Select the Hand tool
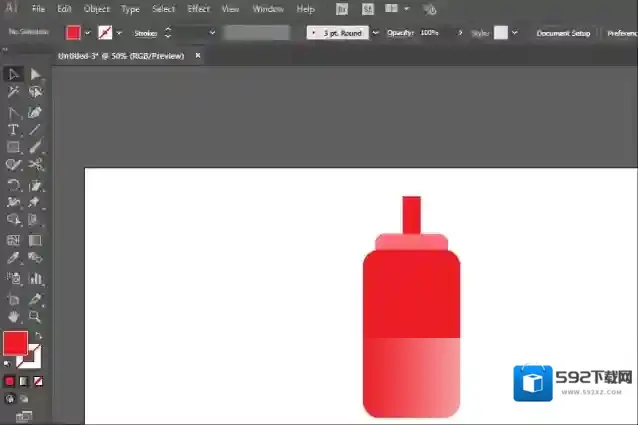The image size is (638, 425). 14,316
